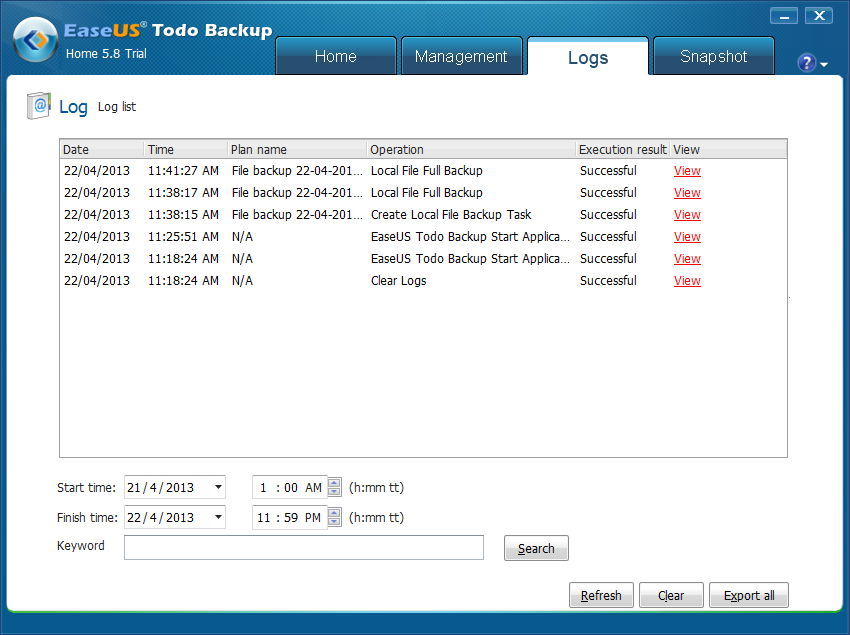Increase the Start time hour spinner
The height and width of the screenshot is (635, 850).
click(334, 482)
